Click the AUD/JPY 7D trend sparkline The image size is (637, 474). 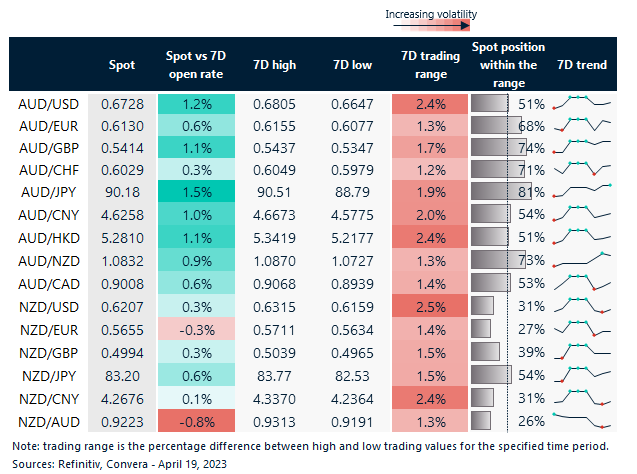click(x=584, y=188)
